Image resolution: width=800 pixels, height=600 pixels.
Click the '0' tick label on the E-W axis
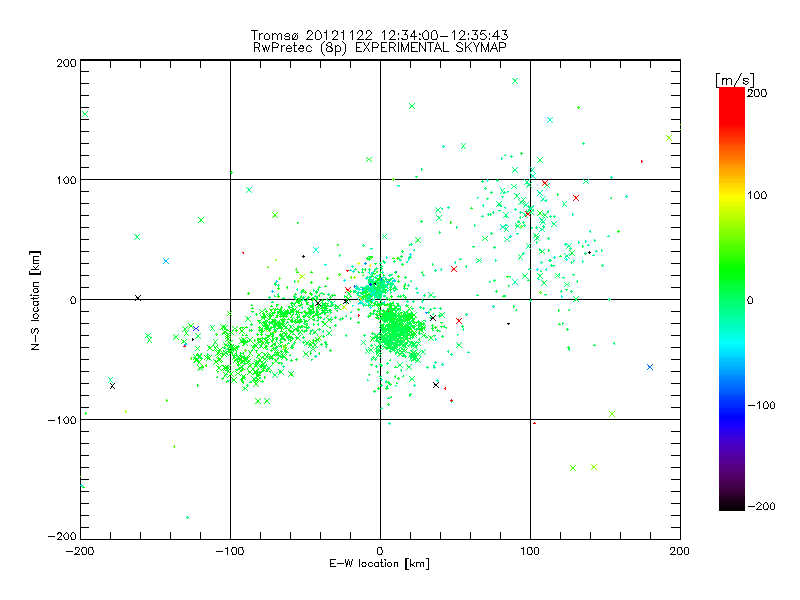pos(380,551)
